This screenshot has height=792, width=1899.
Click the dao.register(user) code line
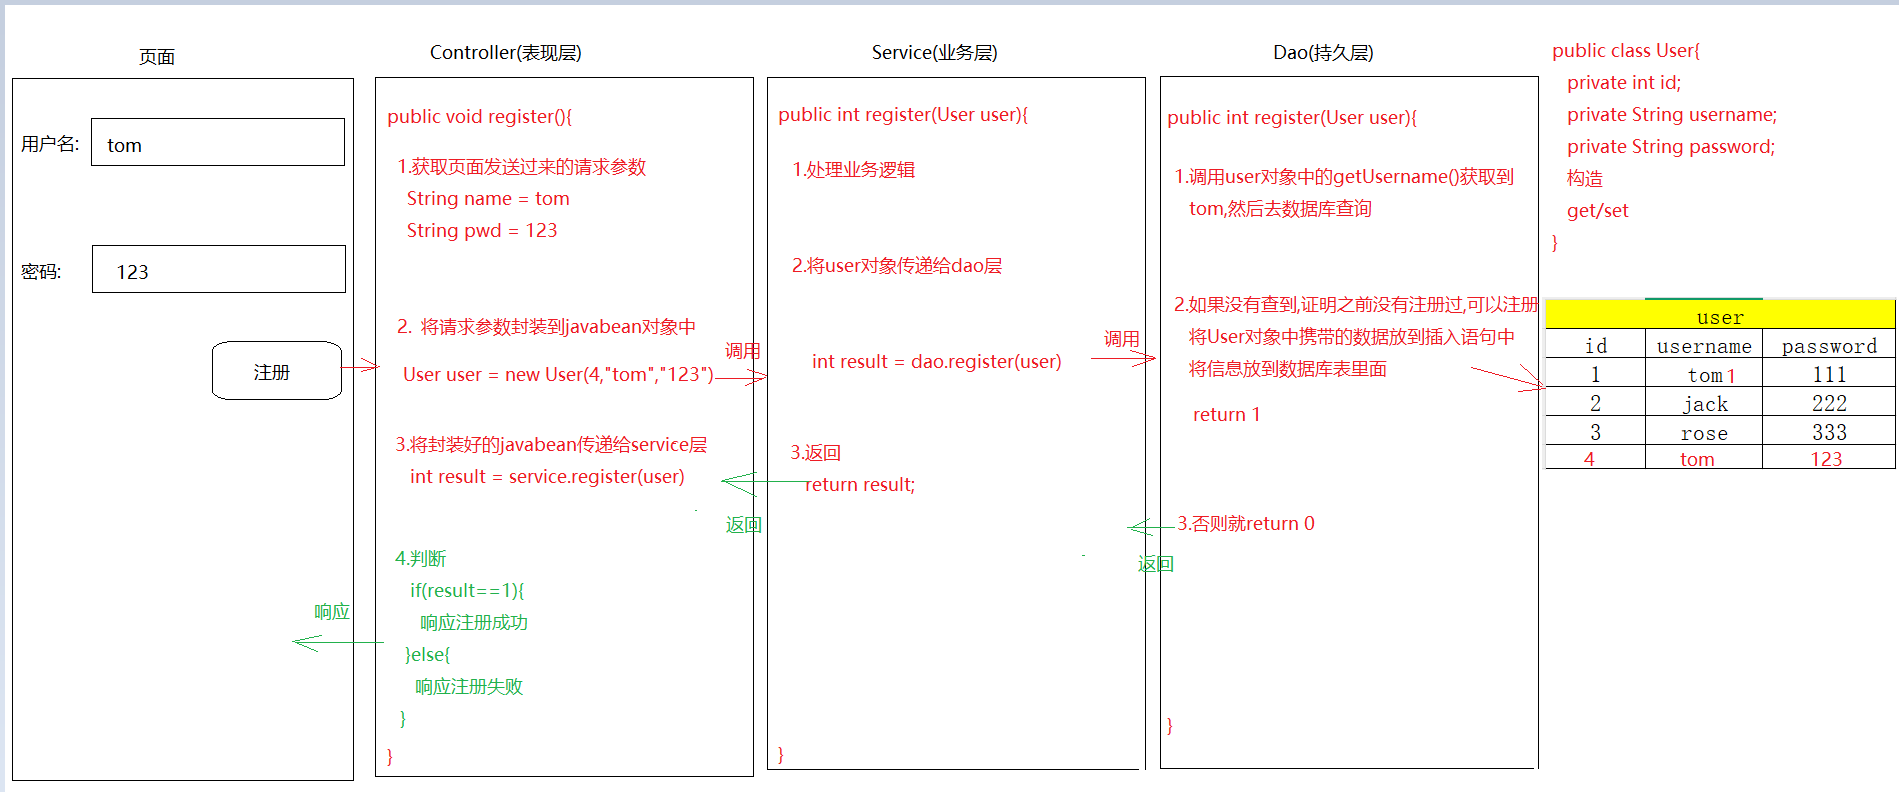(936, 361)
